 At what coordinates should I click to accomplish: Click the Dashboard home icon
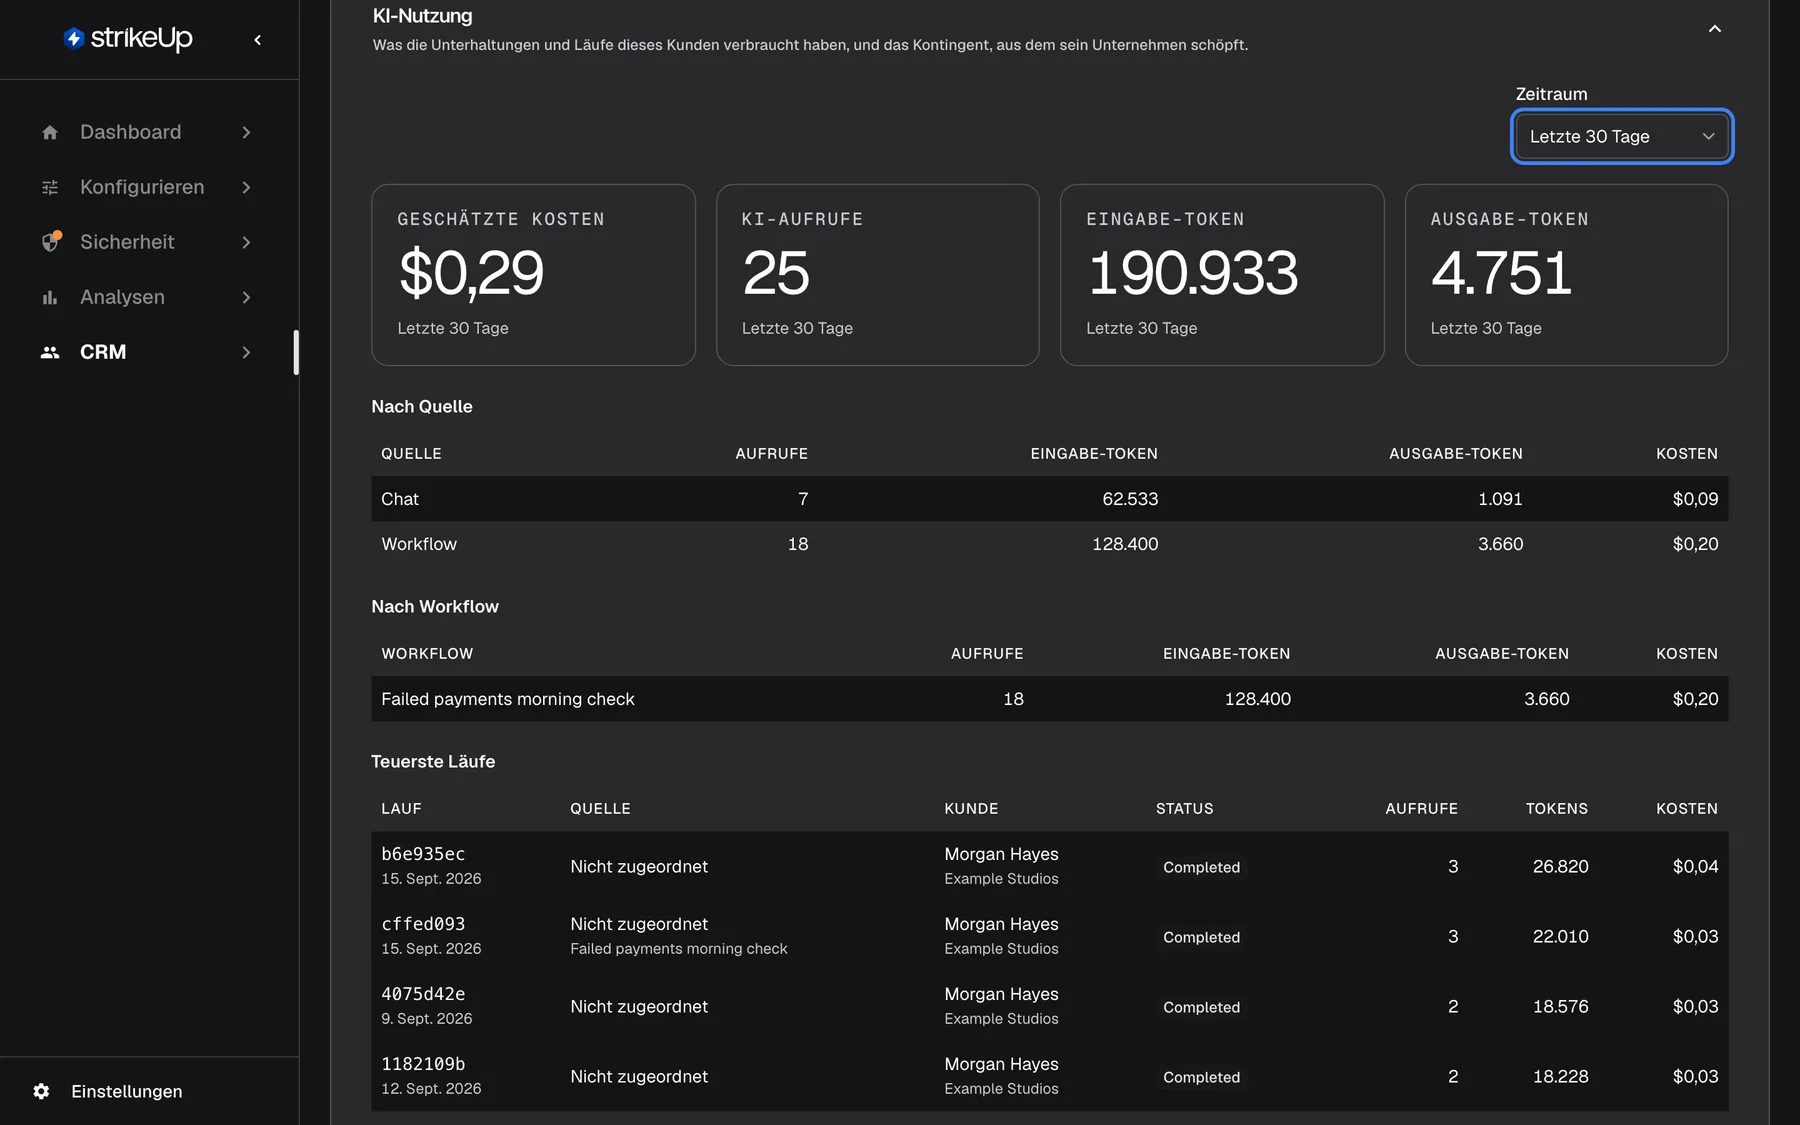coord(50,132)
